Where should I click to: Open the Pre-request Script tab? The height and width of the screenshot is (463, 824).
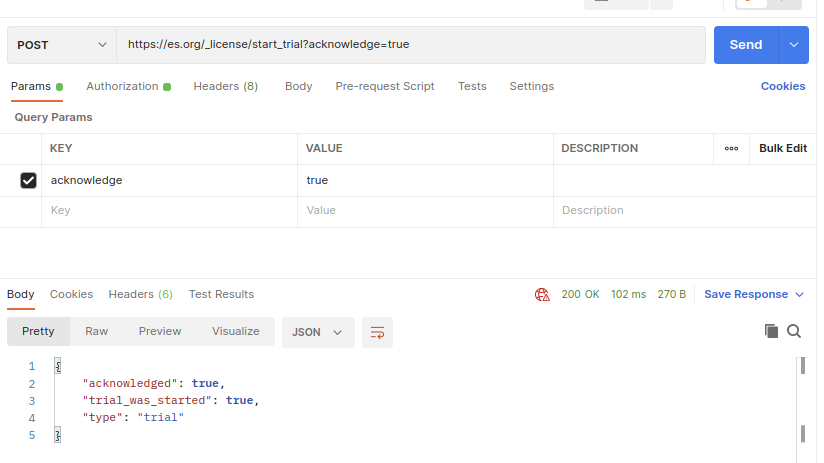click(x=385, y=87)
